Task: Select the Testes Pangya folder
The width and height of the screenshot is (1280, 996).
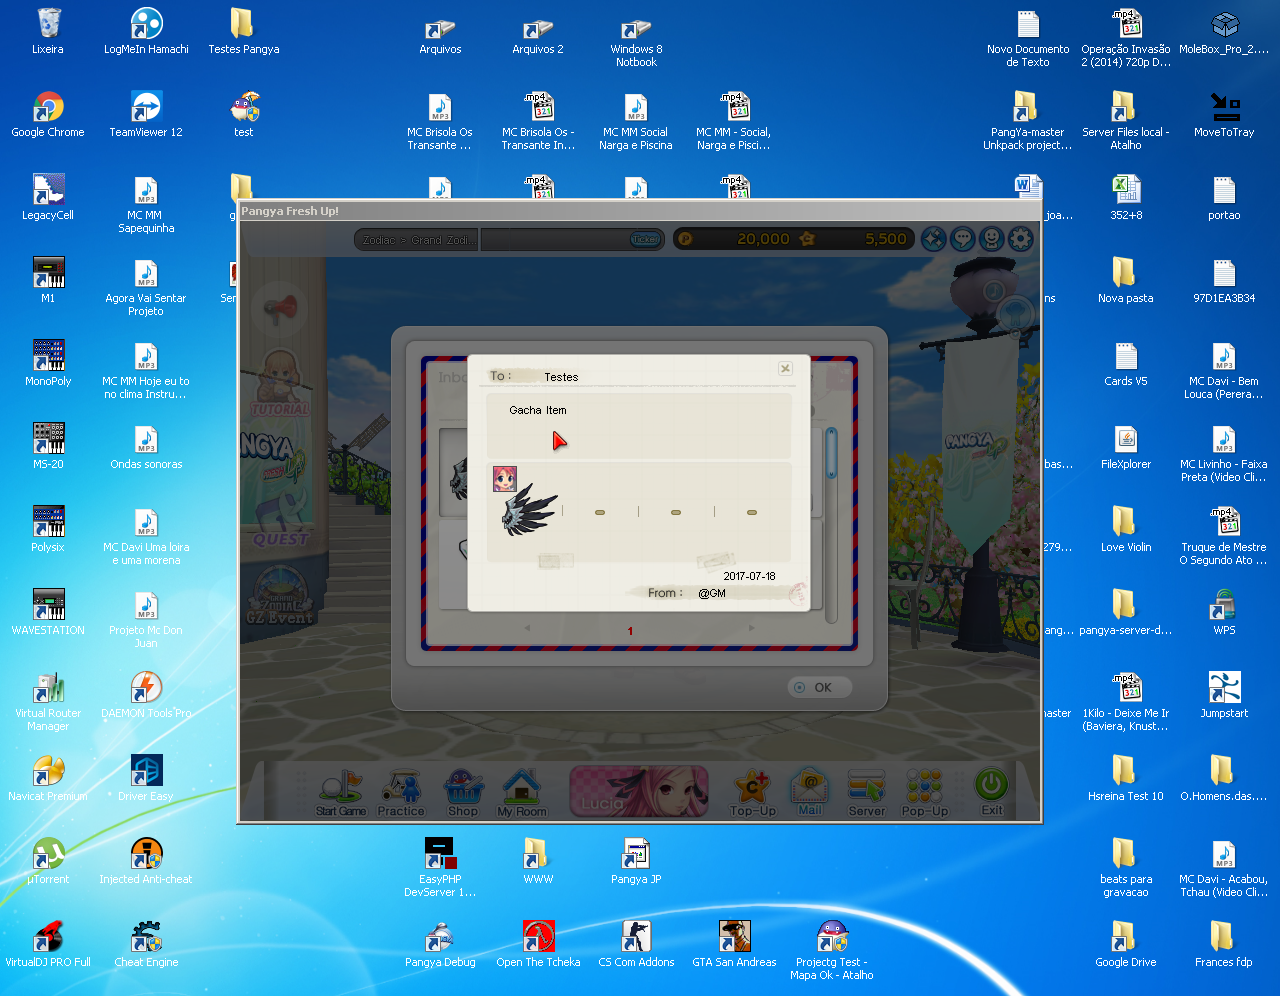Action: point(244,31)
